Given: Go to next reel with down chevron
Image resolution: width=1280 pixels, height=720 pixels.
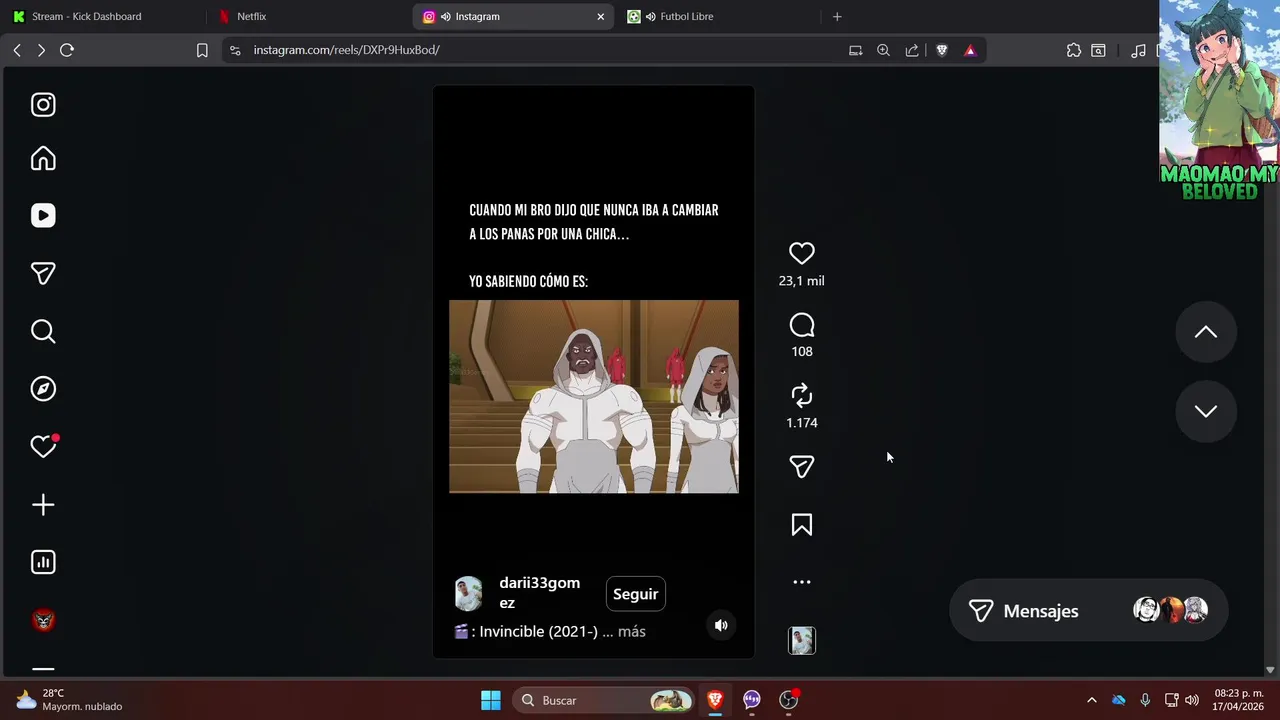Looking at the screenshot, I should click(1206, 411).
